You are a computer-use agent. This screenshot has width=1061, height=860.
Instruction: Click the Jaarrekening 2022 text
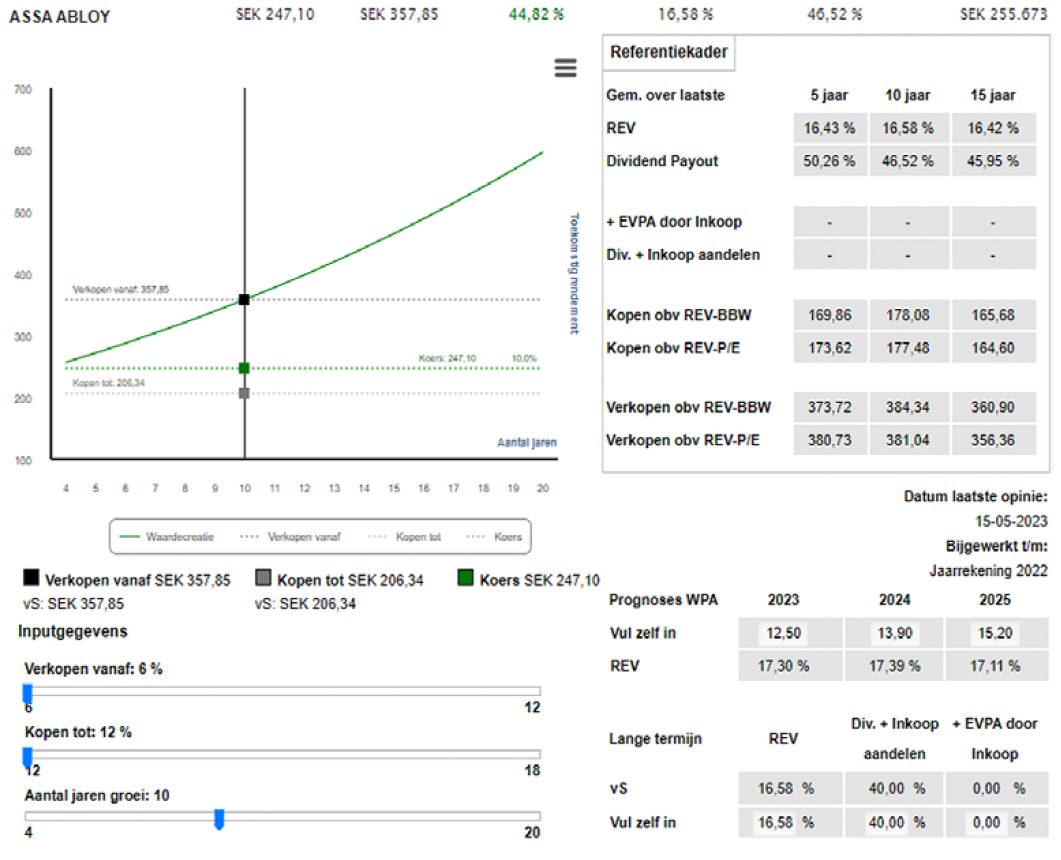[988, 571]
